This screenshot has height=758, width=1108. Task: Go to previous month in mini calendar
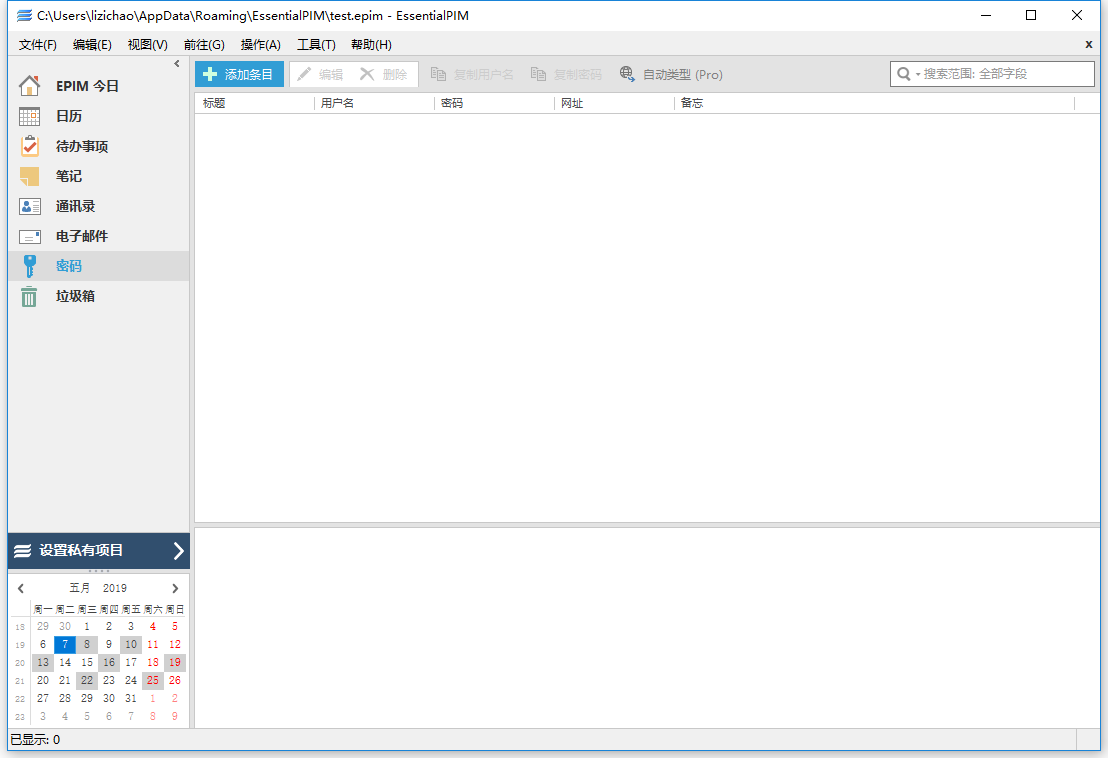[x=21, y=589]
